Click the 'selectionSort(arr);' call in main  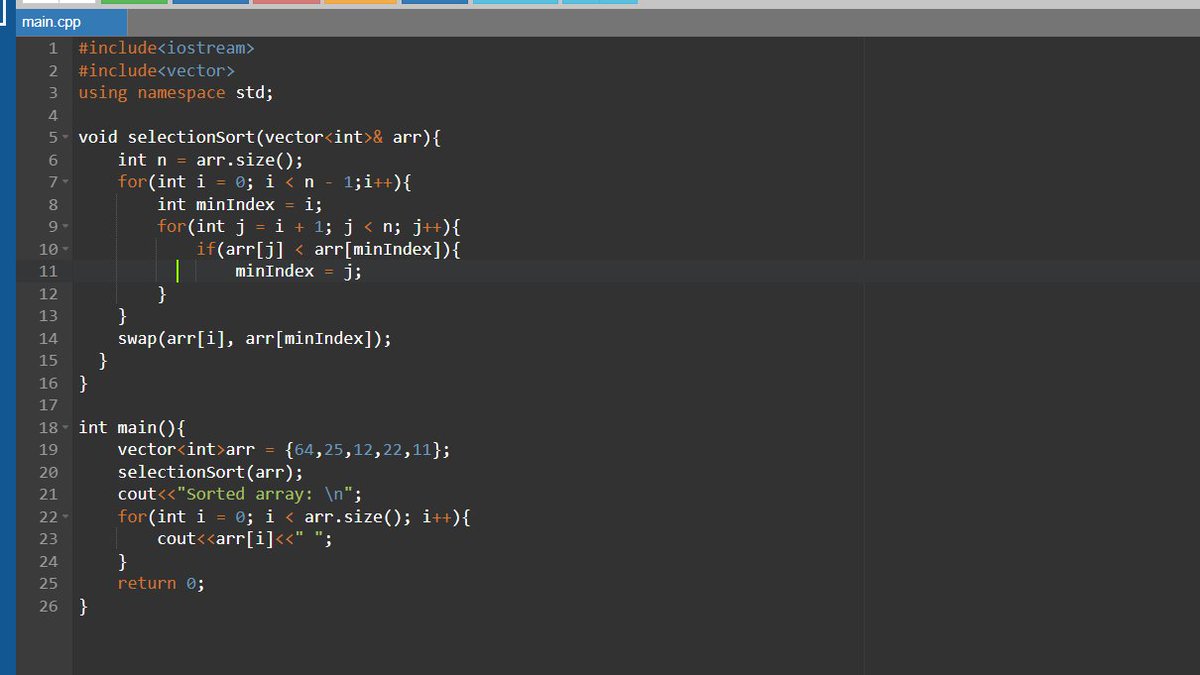pyautogui.click(x=210, y=472)
